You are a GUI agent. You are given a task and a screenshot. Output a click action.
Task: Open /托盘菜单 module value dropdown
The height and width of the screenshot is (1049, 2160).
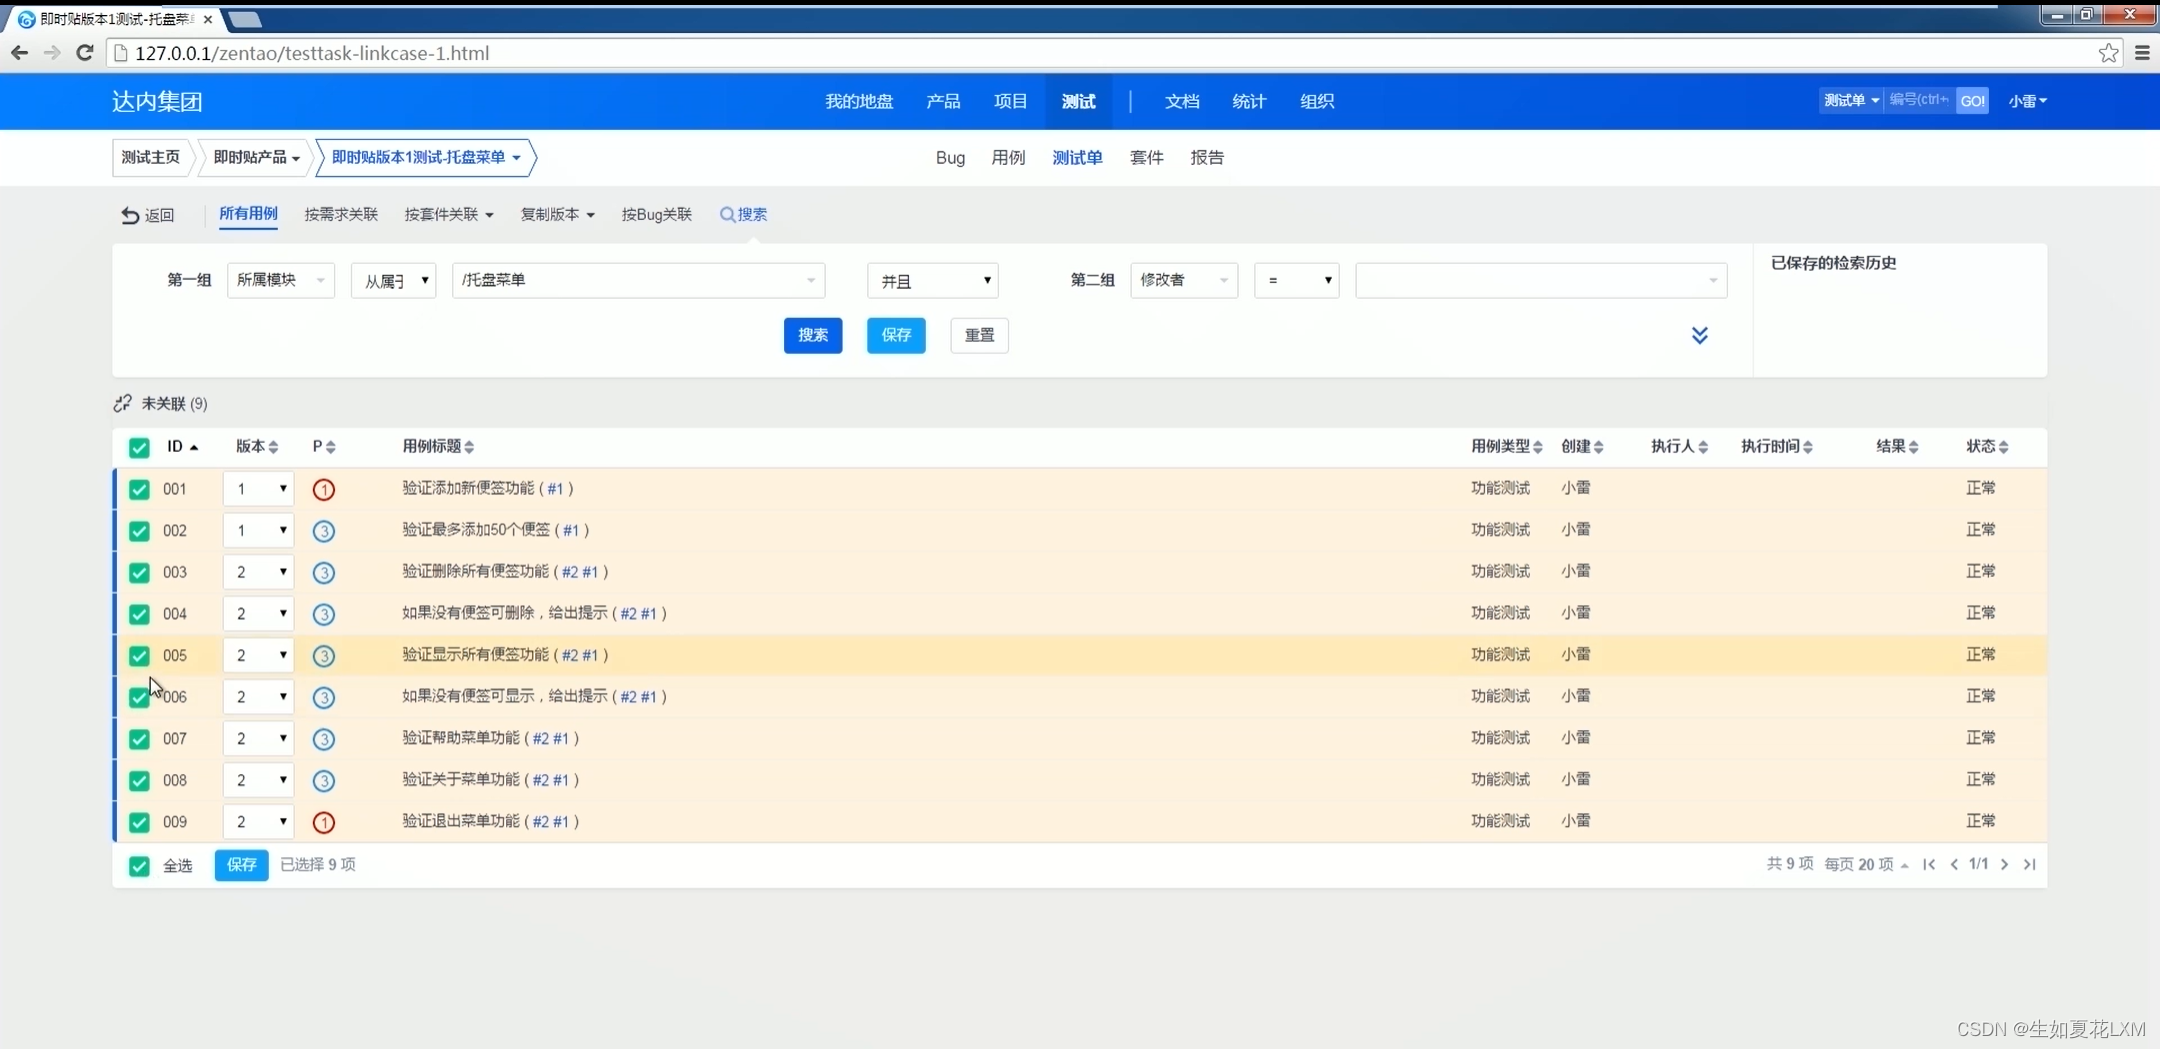click(638, 280)
